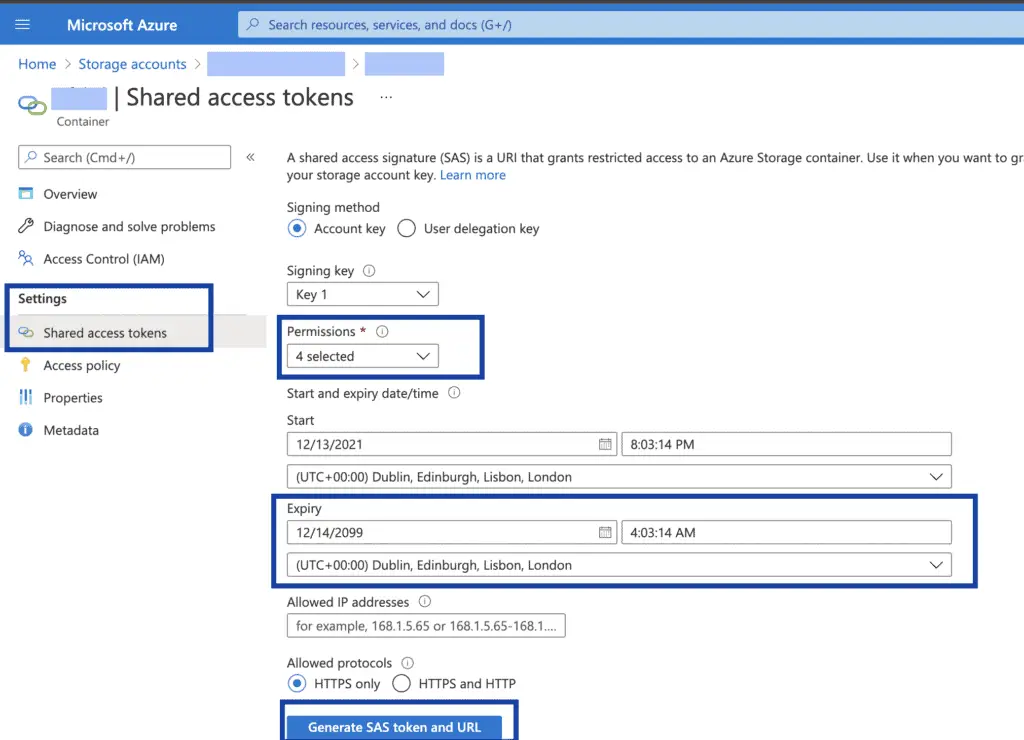1024x740 pixels.
Task: Follow the Learn more link
Action: pyautogui.click(x=472, y=175)
